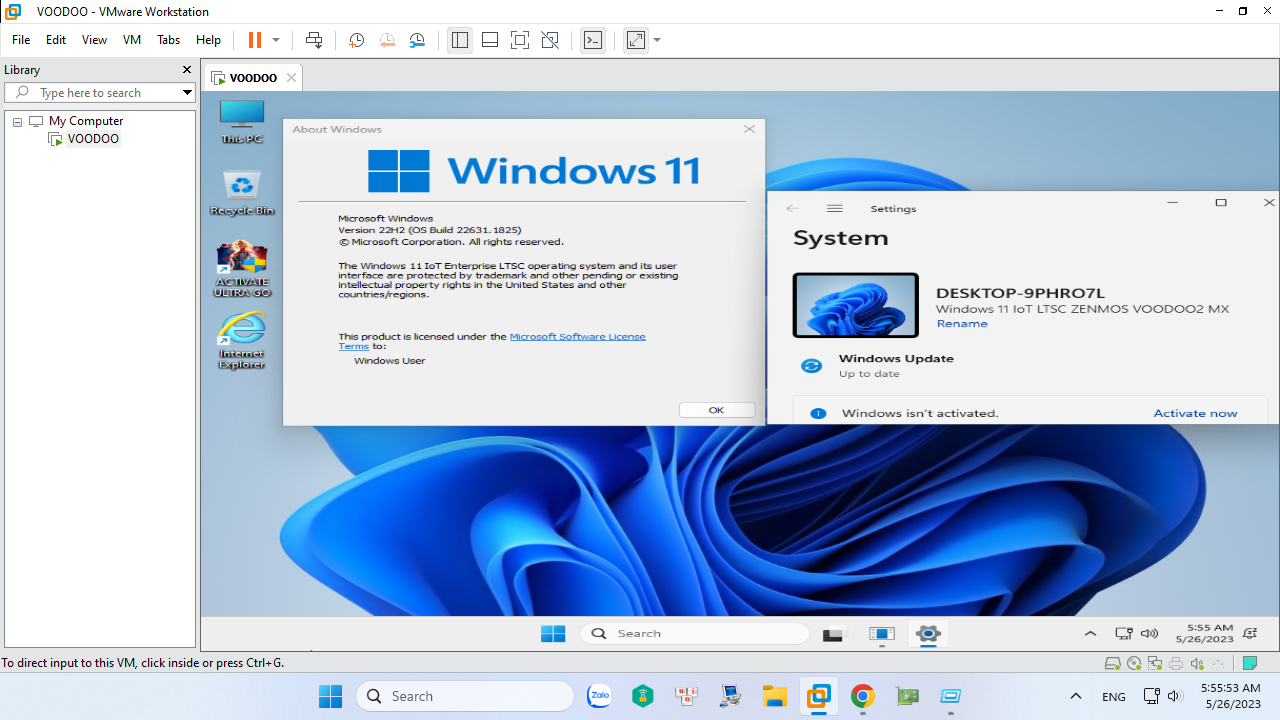
Task: Click the VMware printer status icon
Action: (1176, 663)
